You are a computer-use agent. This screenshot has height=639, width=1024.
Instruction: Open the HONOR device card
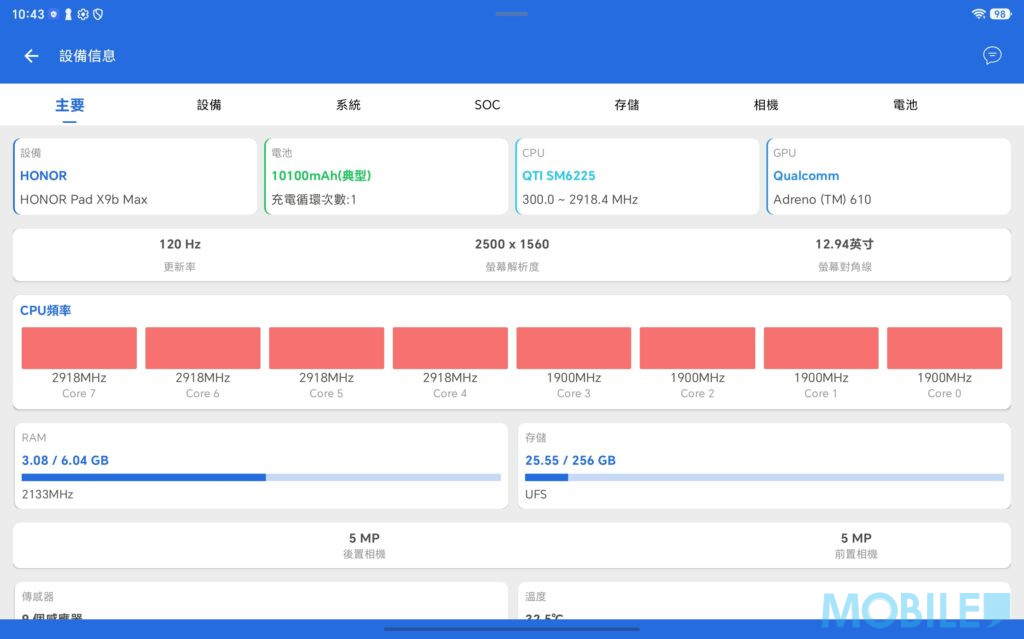pyautogui.click(x=135, y=176)
